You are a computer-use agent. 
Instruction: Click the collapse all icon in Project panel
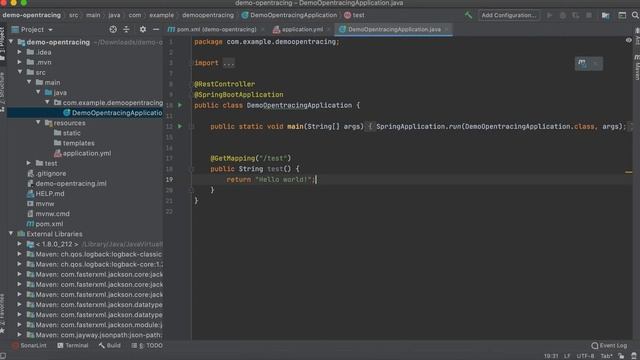127,29
